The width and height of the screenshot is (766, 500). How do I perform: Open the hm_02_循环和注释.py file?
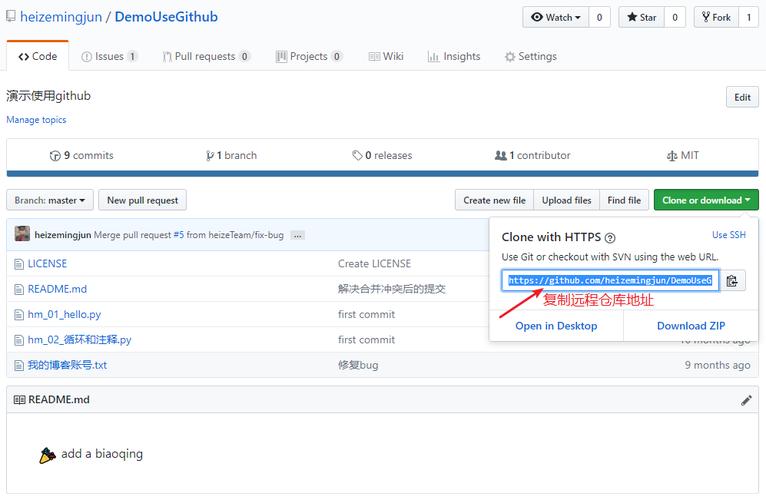point(80,340)
